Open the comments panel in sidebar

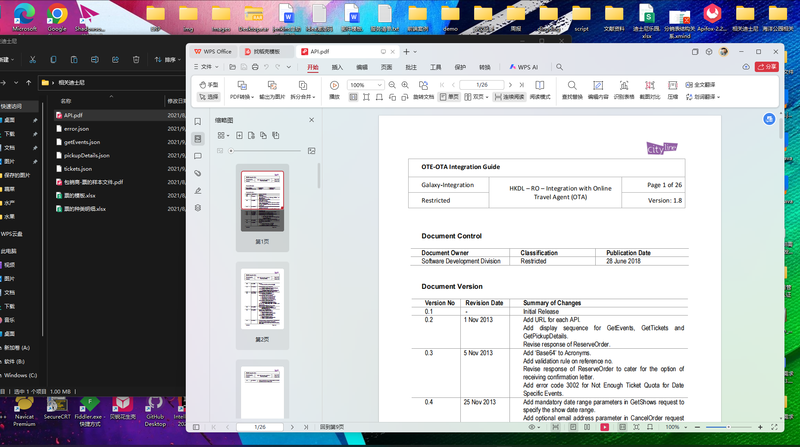[198, 156]
